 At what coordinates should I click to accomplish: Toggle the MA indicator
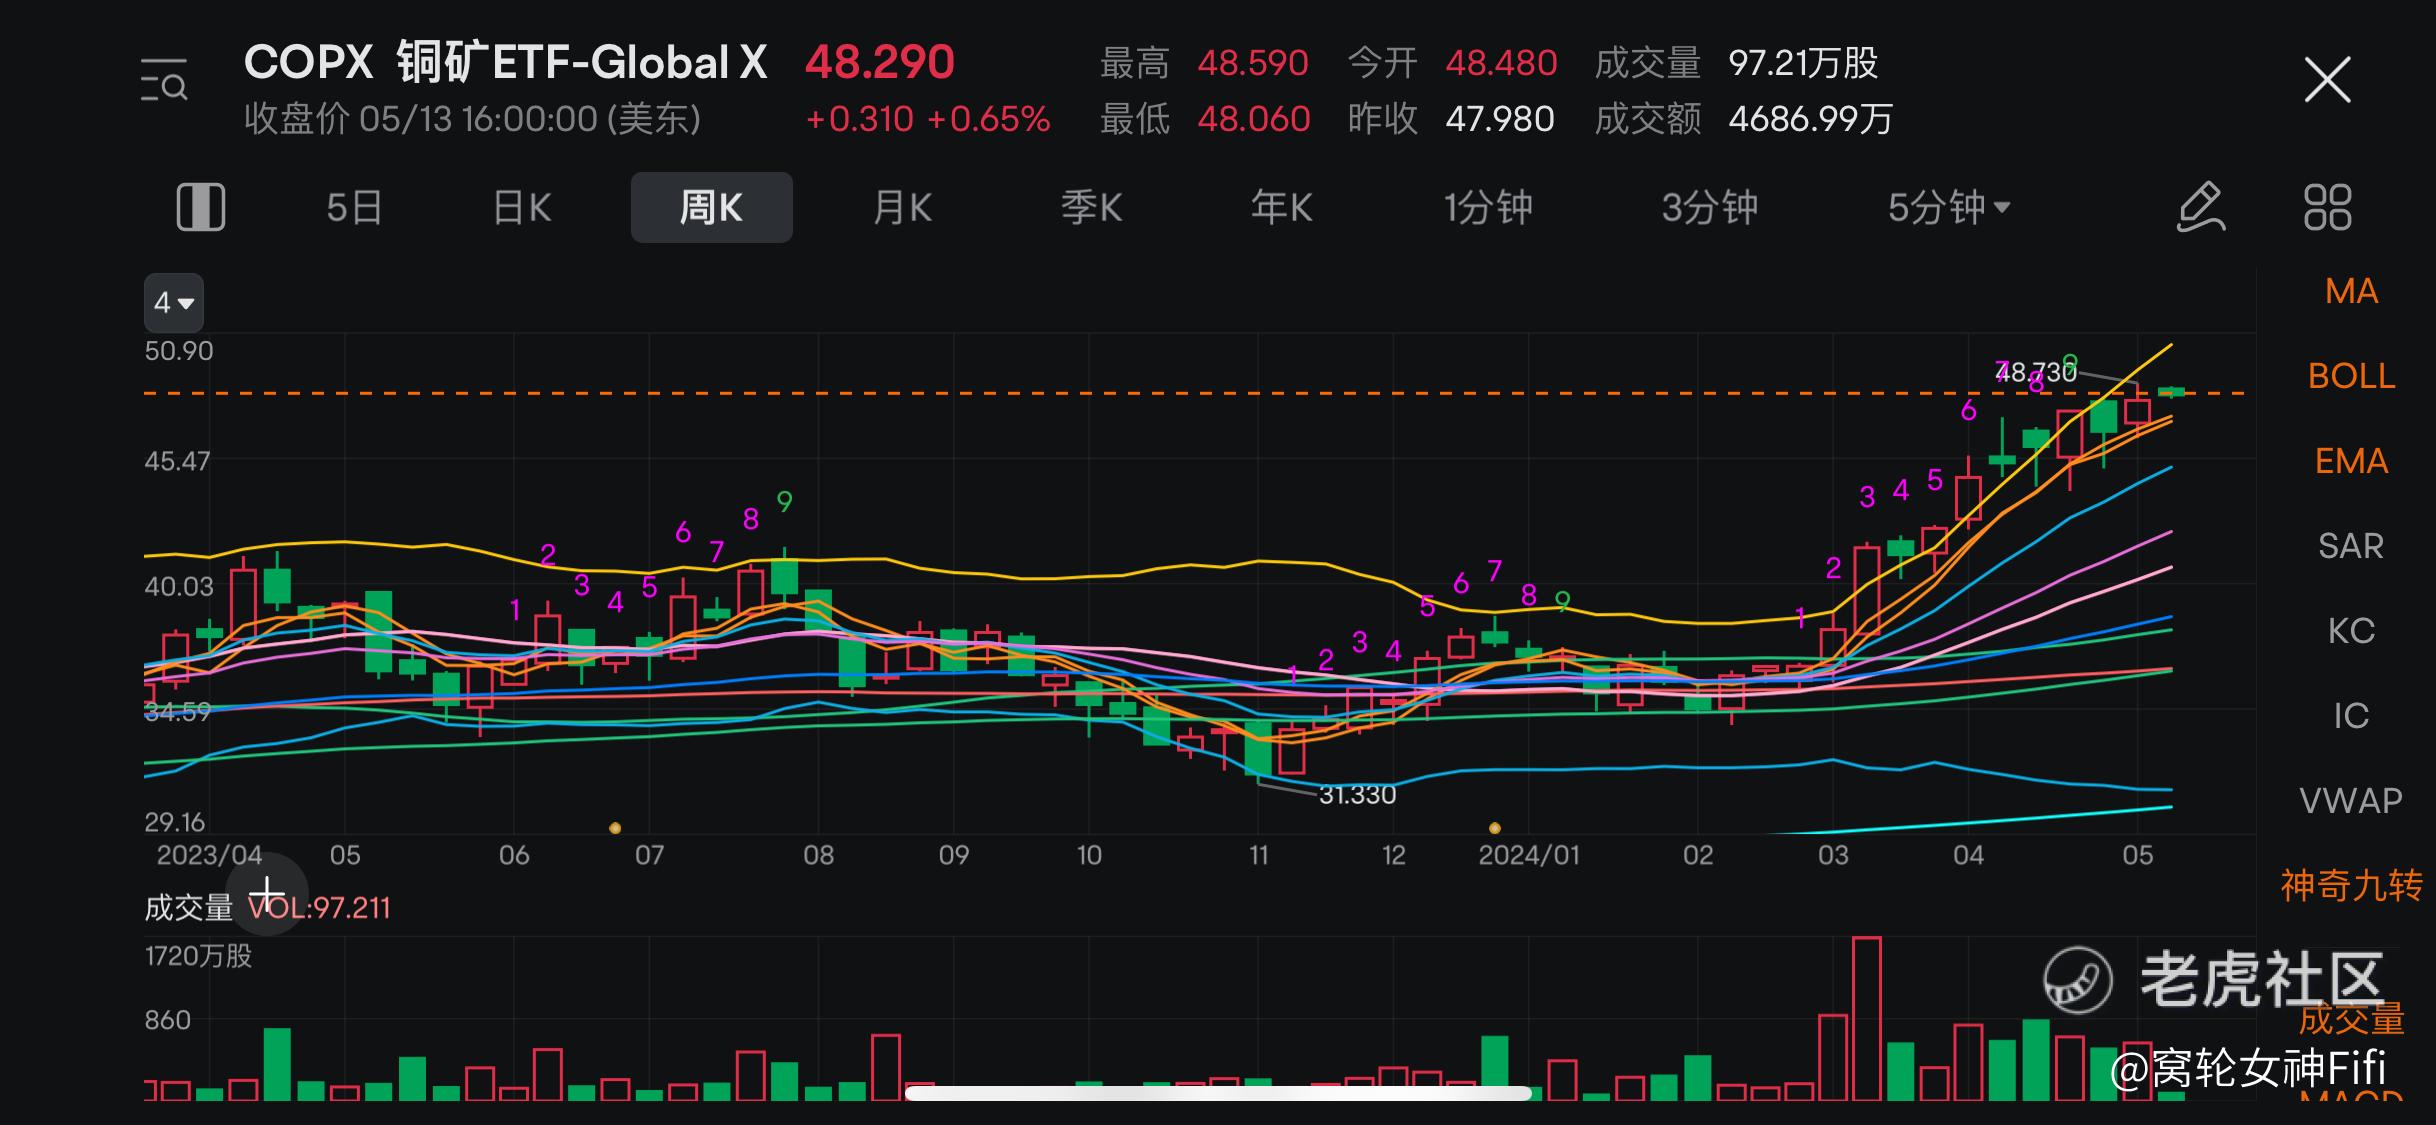point(2351,291)
